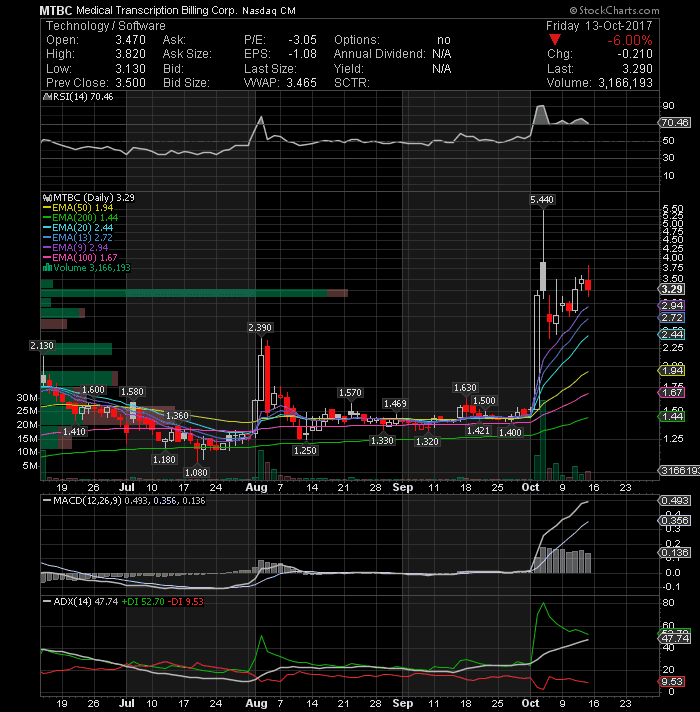Screen dimensions: 700x712
Task: Select the Prev Close value 3.500
Action: pyautogui.click(x=130, y=83)
